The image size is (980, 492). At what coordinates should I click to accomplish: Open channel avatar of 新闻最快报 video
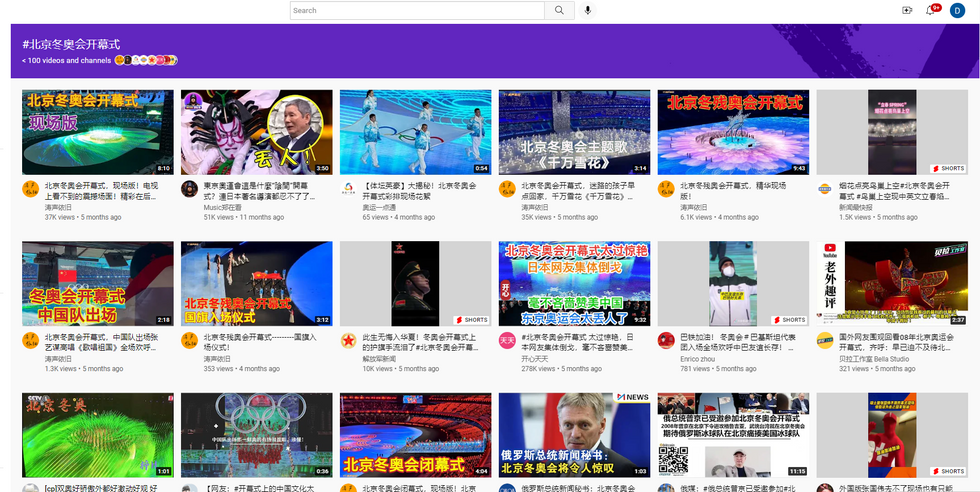tap(824, 189)
